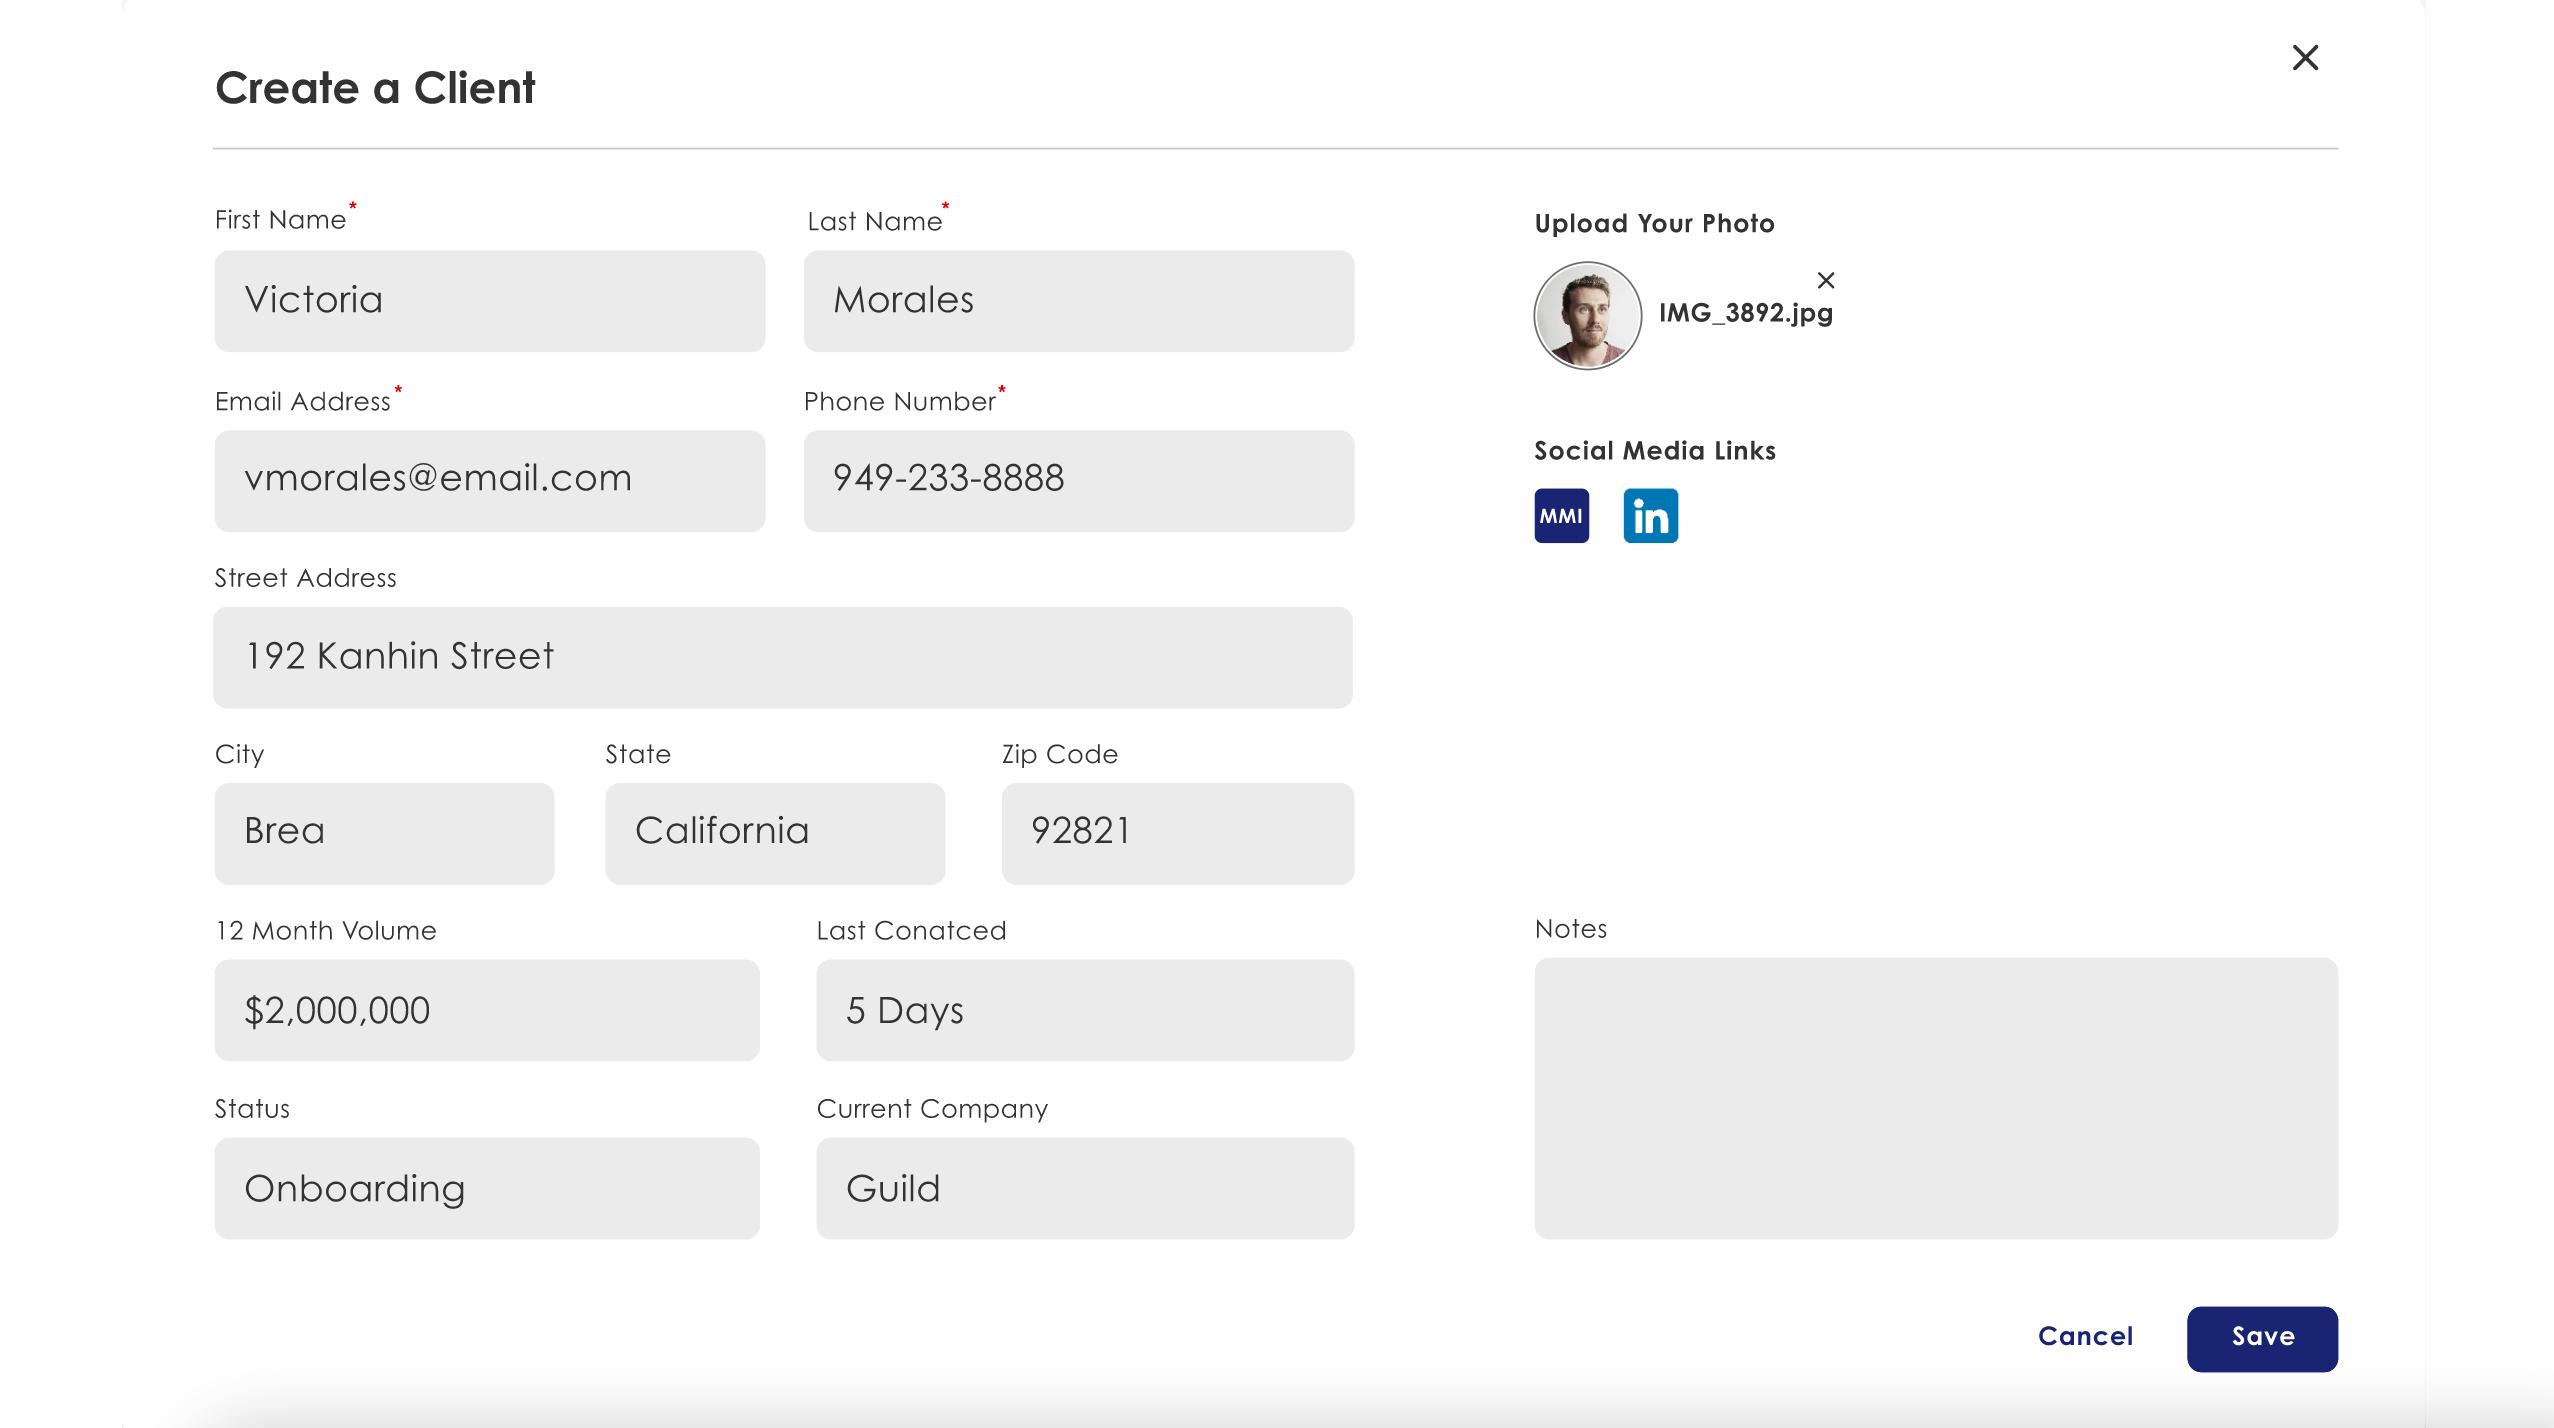
Task: Open the Status field showing Onboarding
Action: click(487, 1188)
